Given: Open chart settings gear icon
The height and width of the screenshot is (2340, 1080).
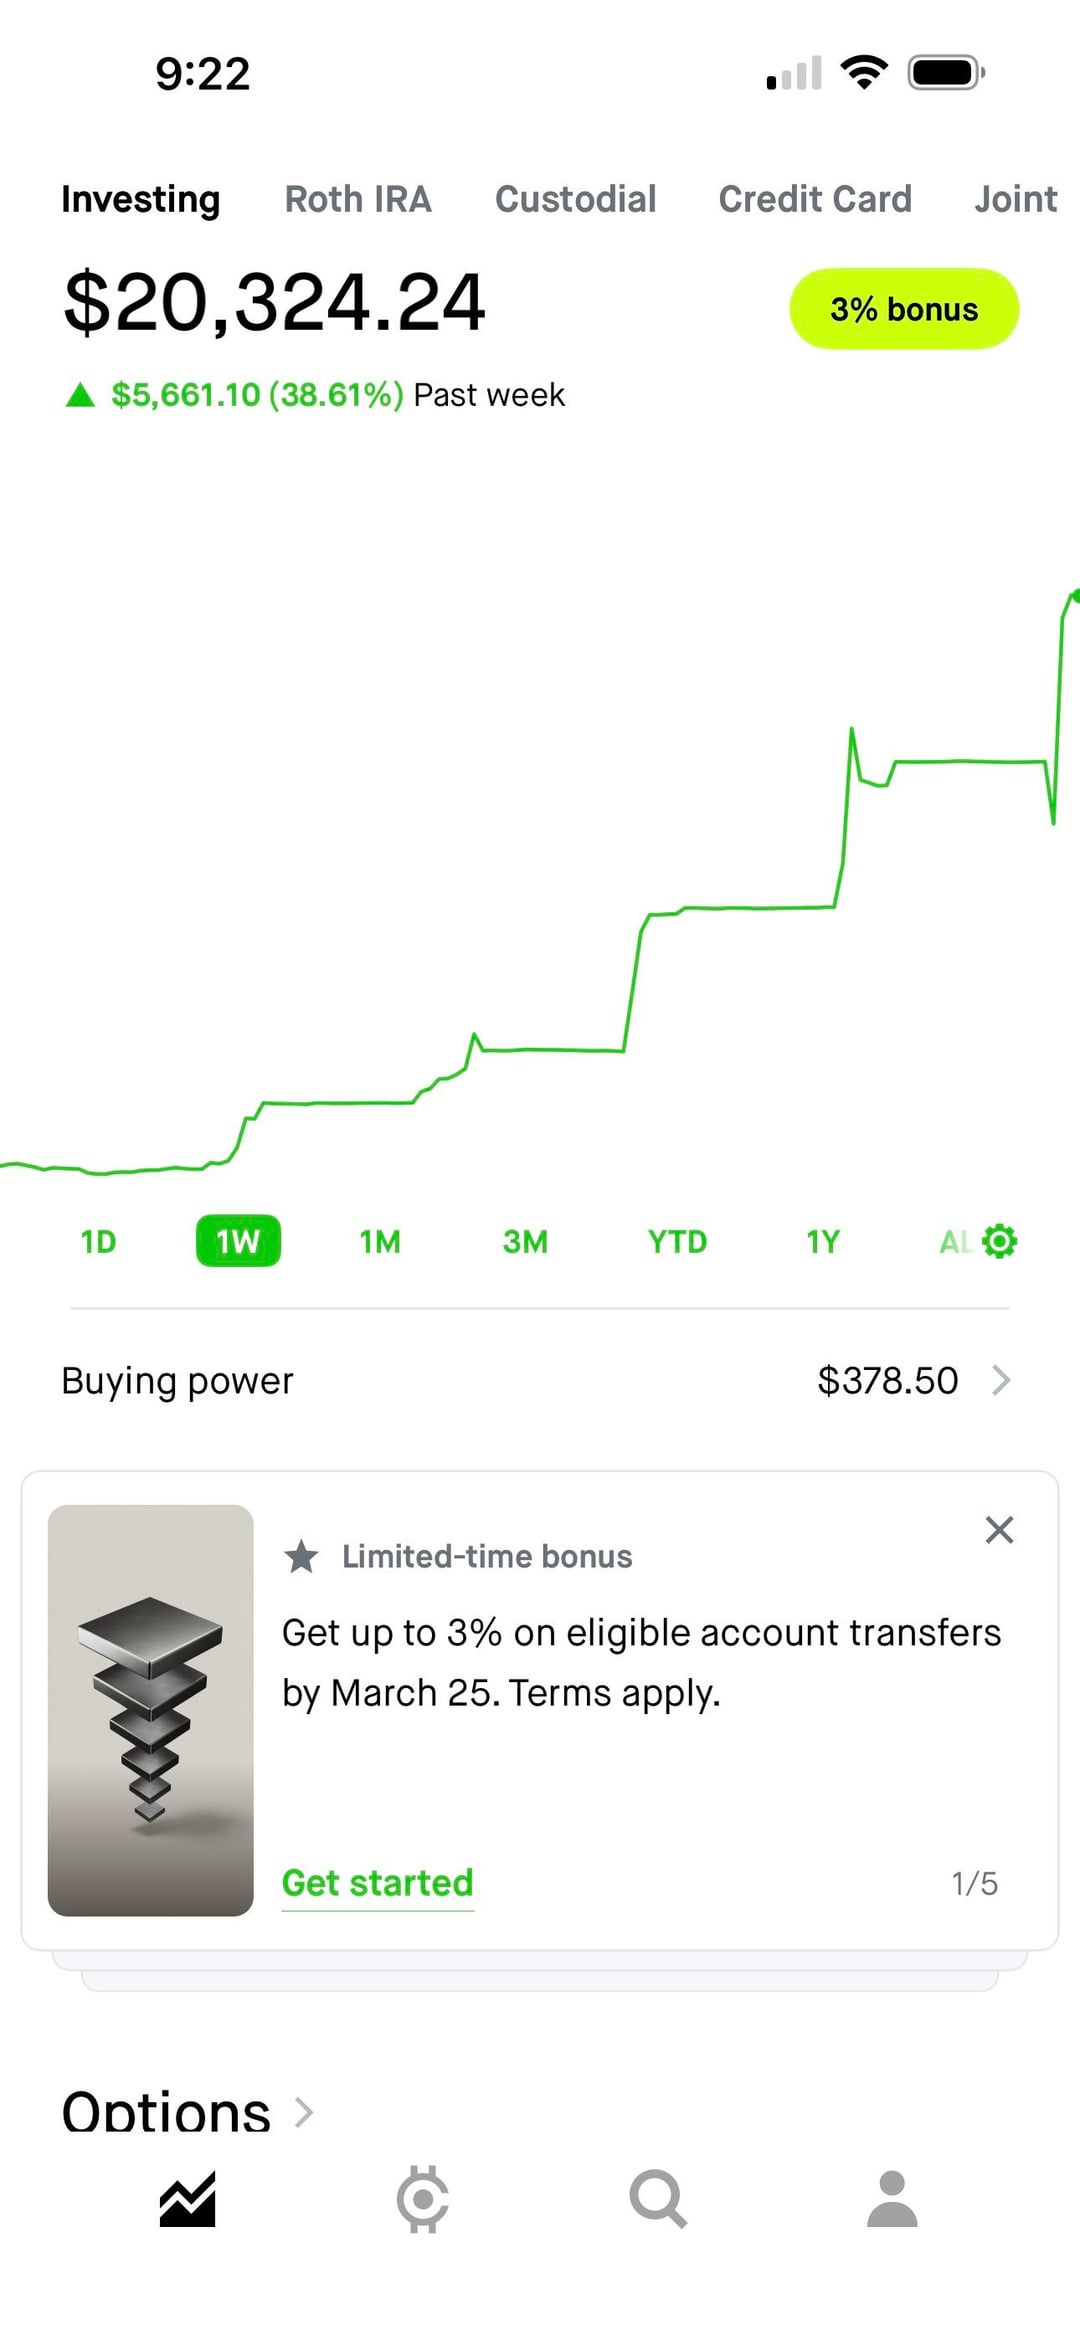Looking at the screenshot, I should pyautogui.click(x=999, y=1241).
